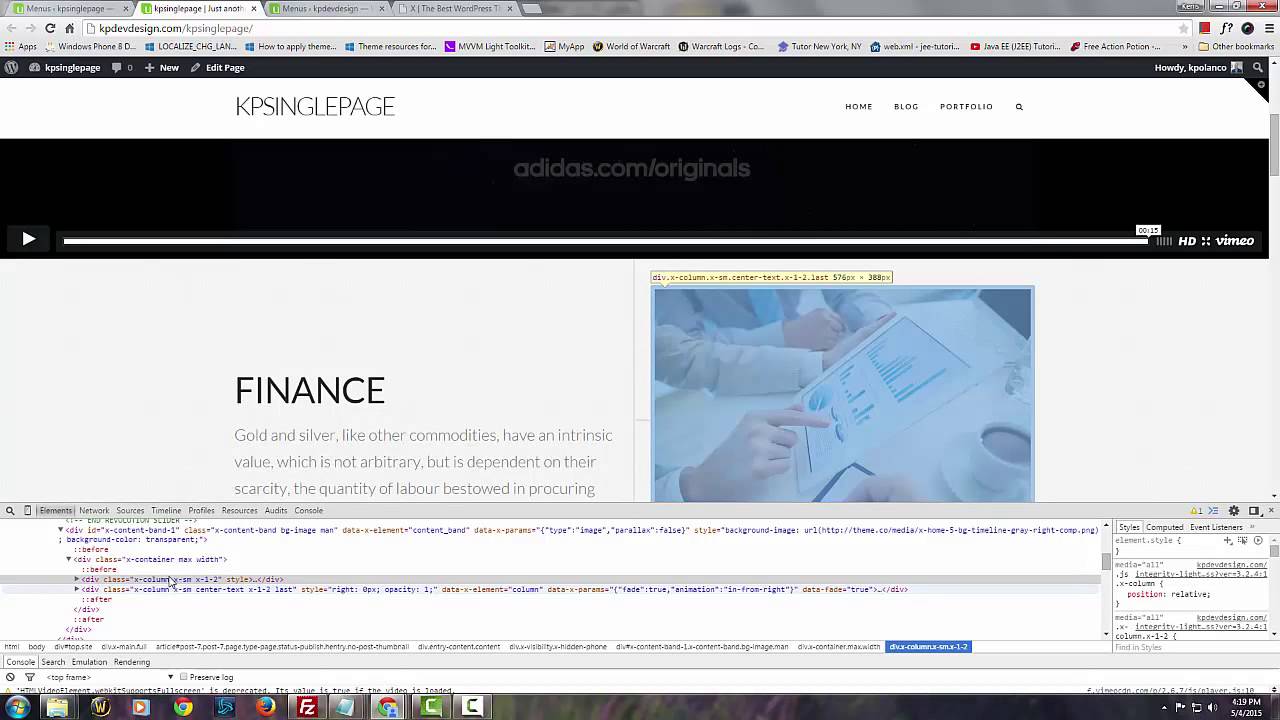This screenshot has height=720, width=1280.
Task: Switch to Computed styles tab
Action: point(1165,527)
